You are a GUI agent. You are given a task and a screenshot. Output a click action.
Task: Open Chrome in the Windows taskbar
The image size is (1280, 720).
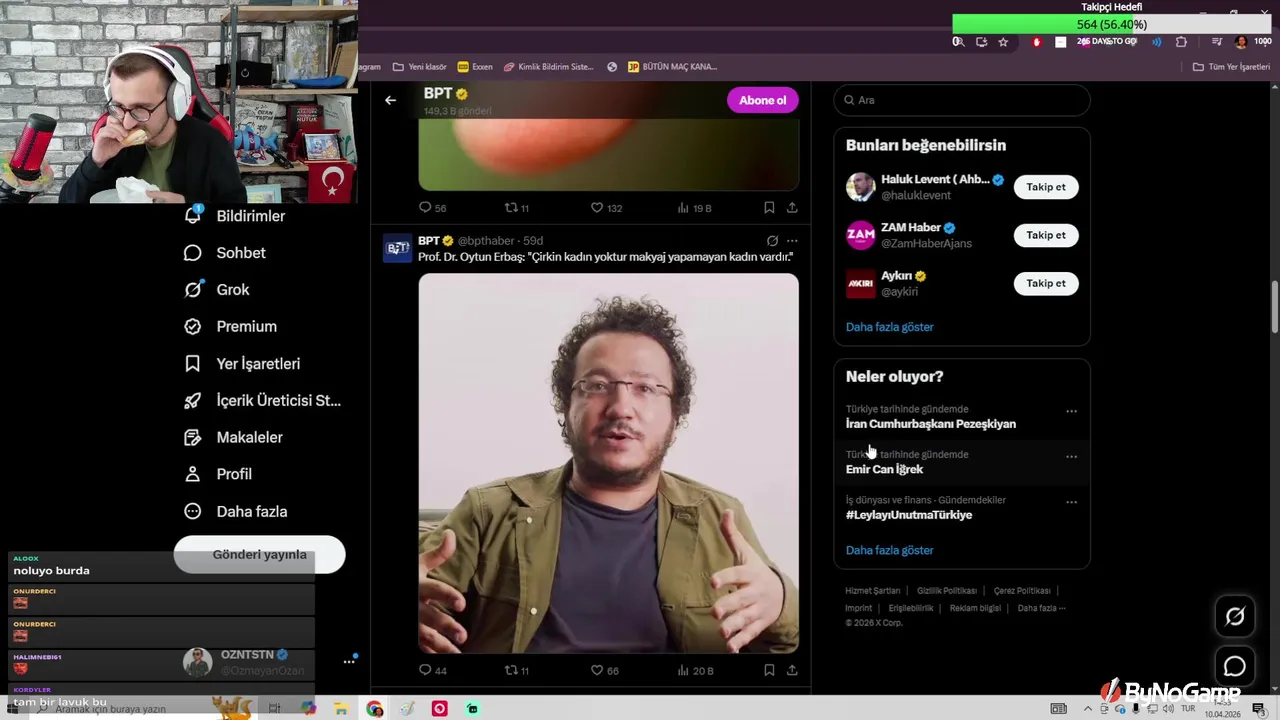tap(375, 709)
